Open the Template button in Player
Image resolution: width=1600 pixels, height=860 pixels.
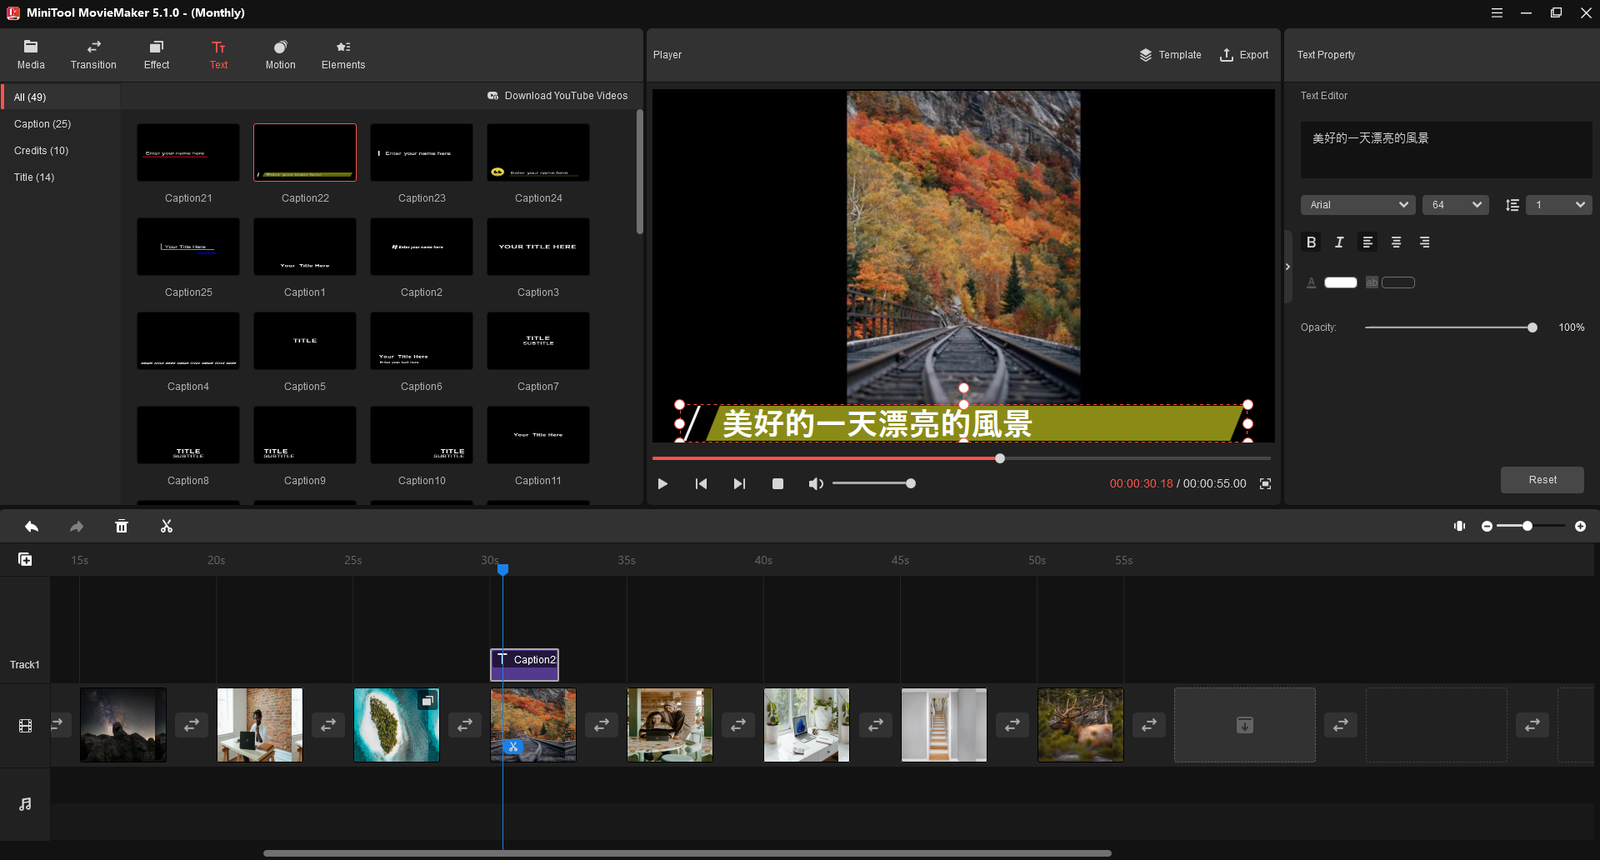[1170, 55]
